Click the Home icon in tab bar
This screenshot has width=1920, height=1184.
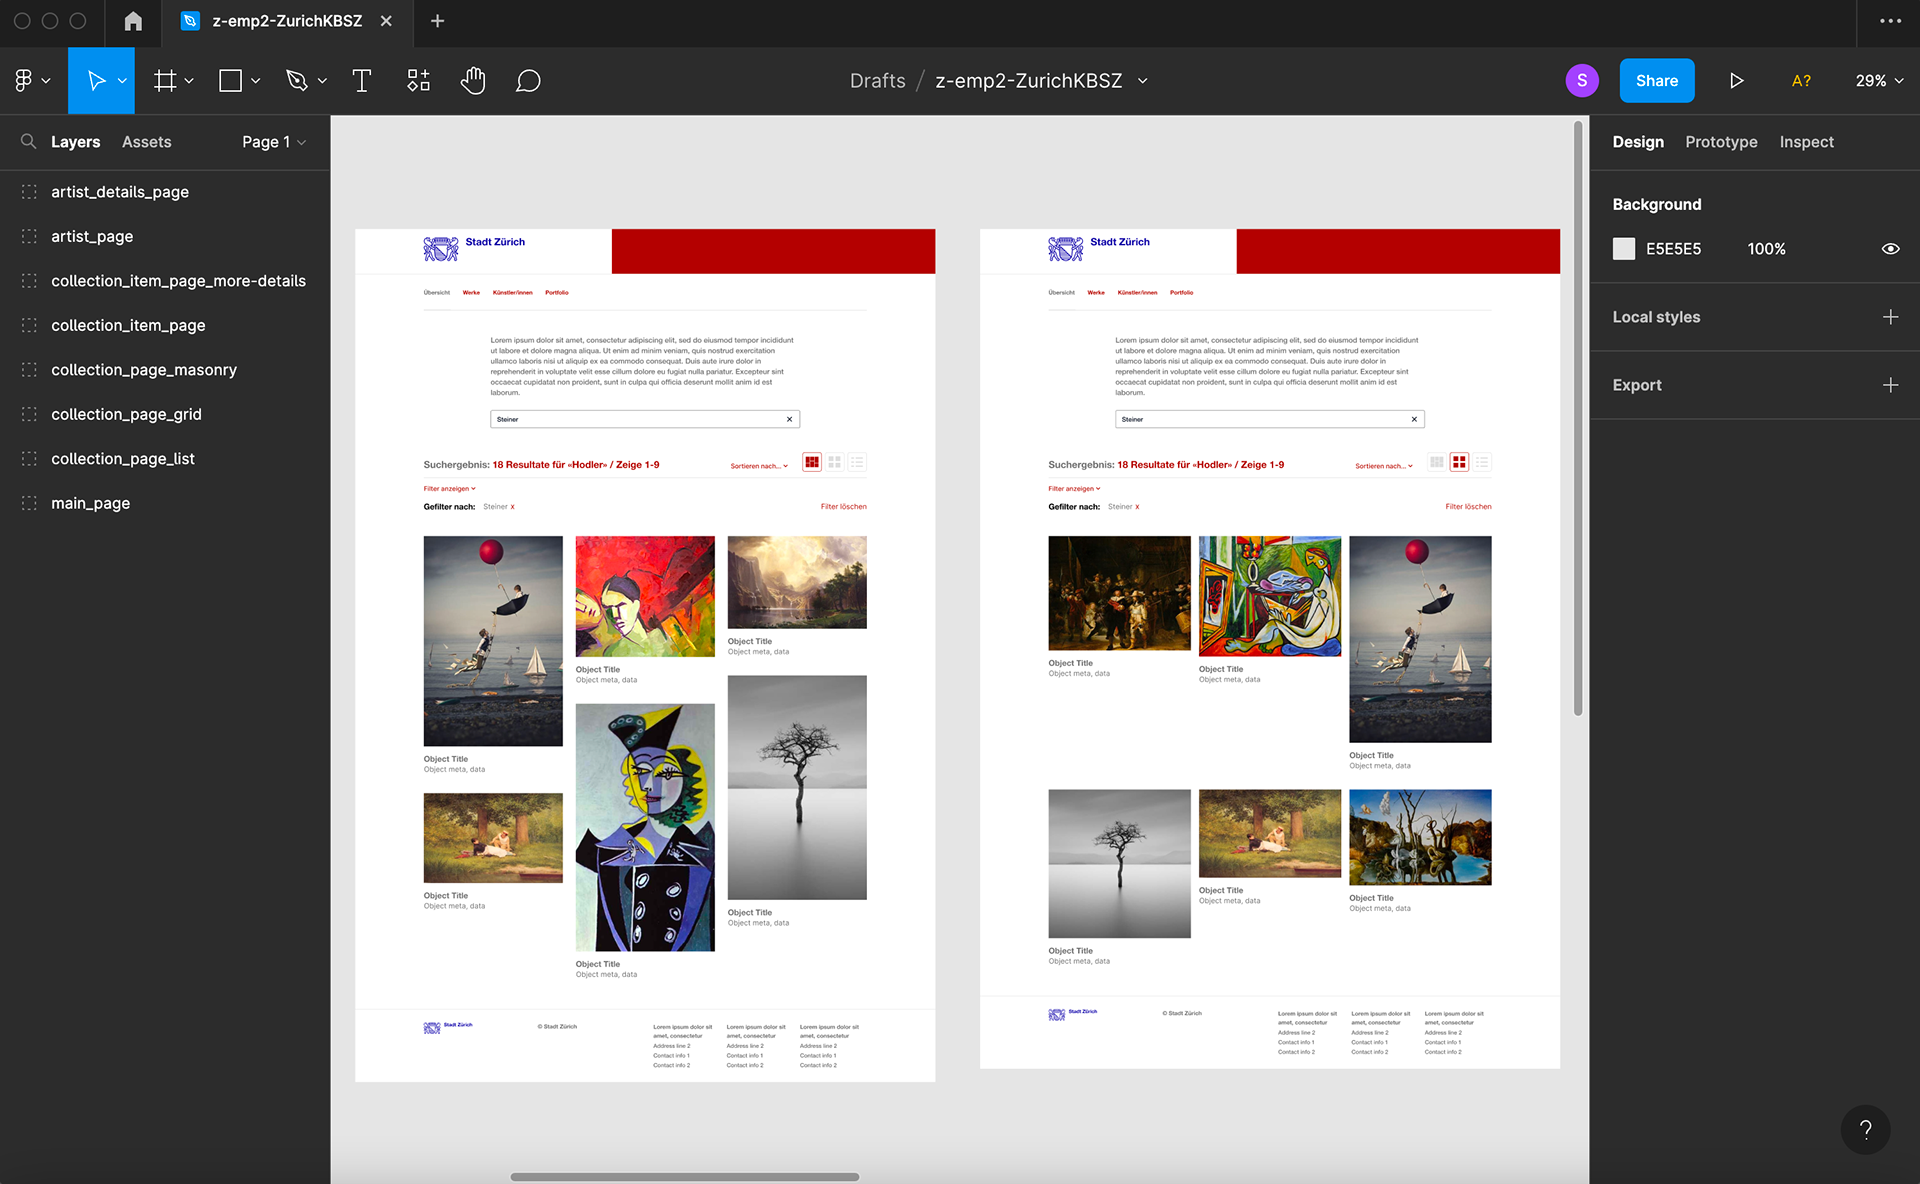pos(133,21)
